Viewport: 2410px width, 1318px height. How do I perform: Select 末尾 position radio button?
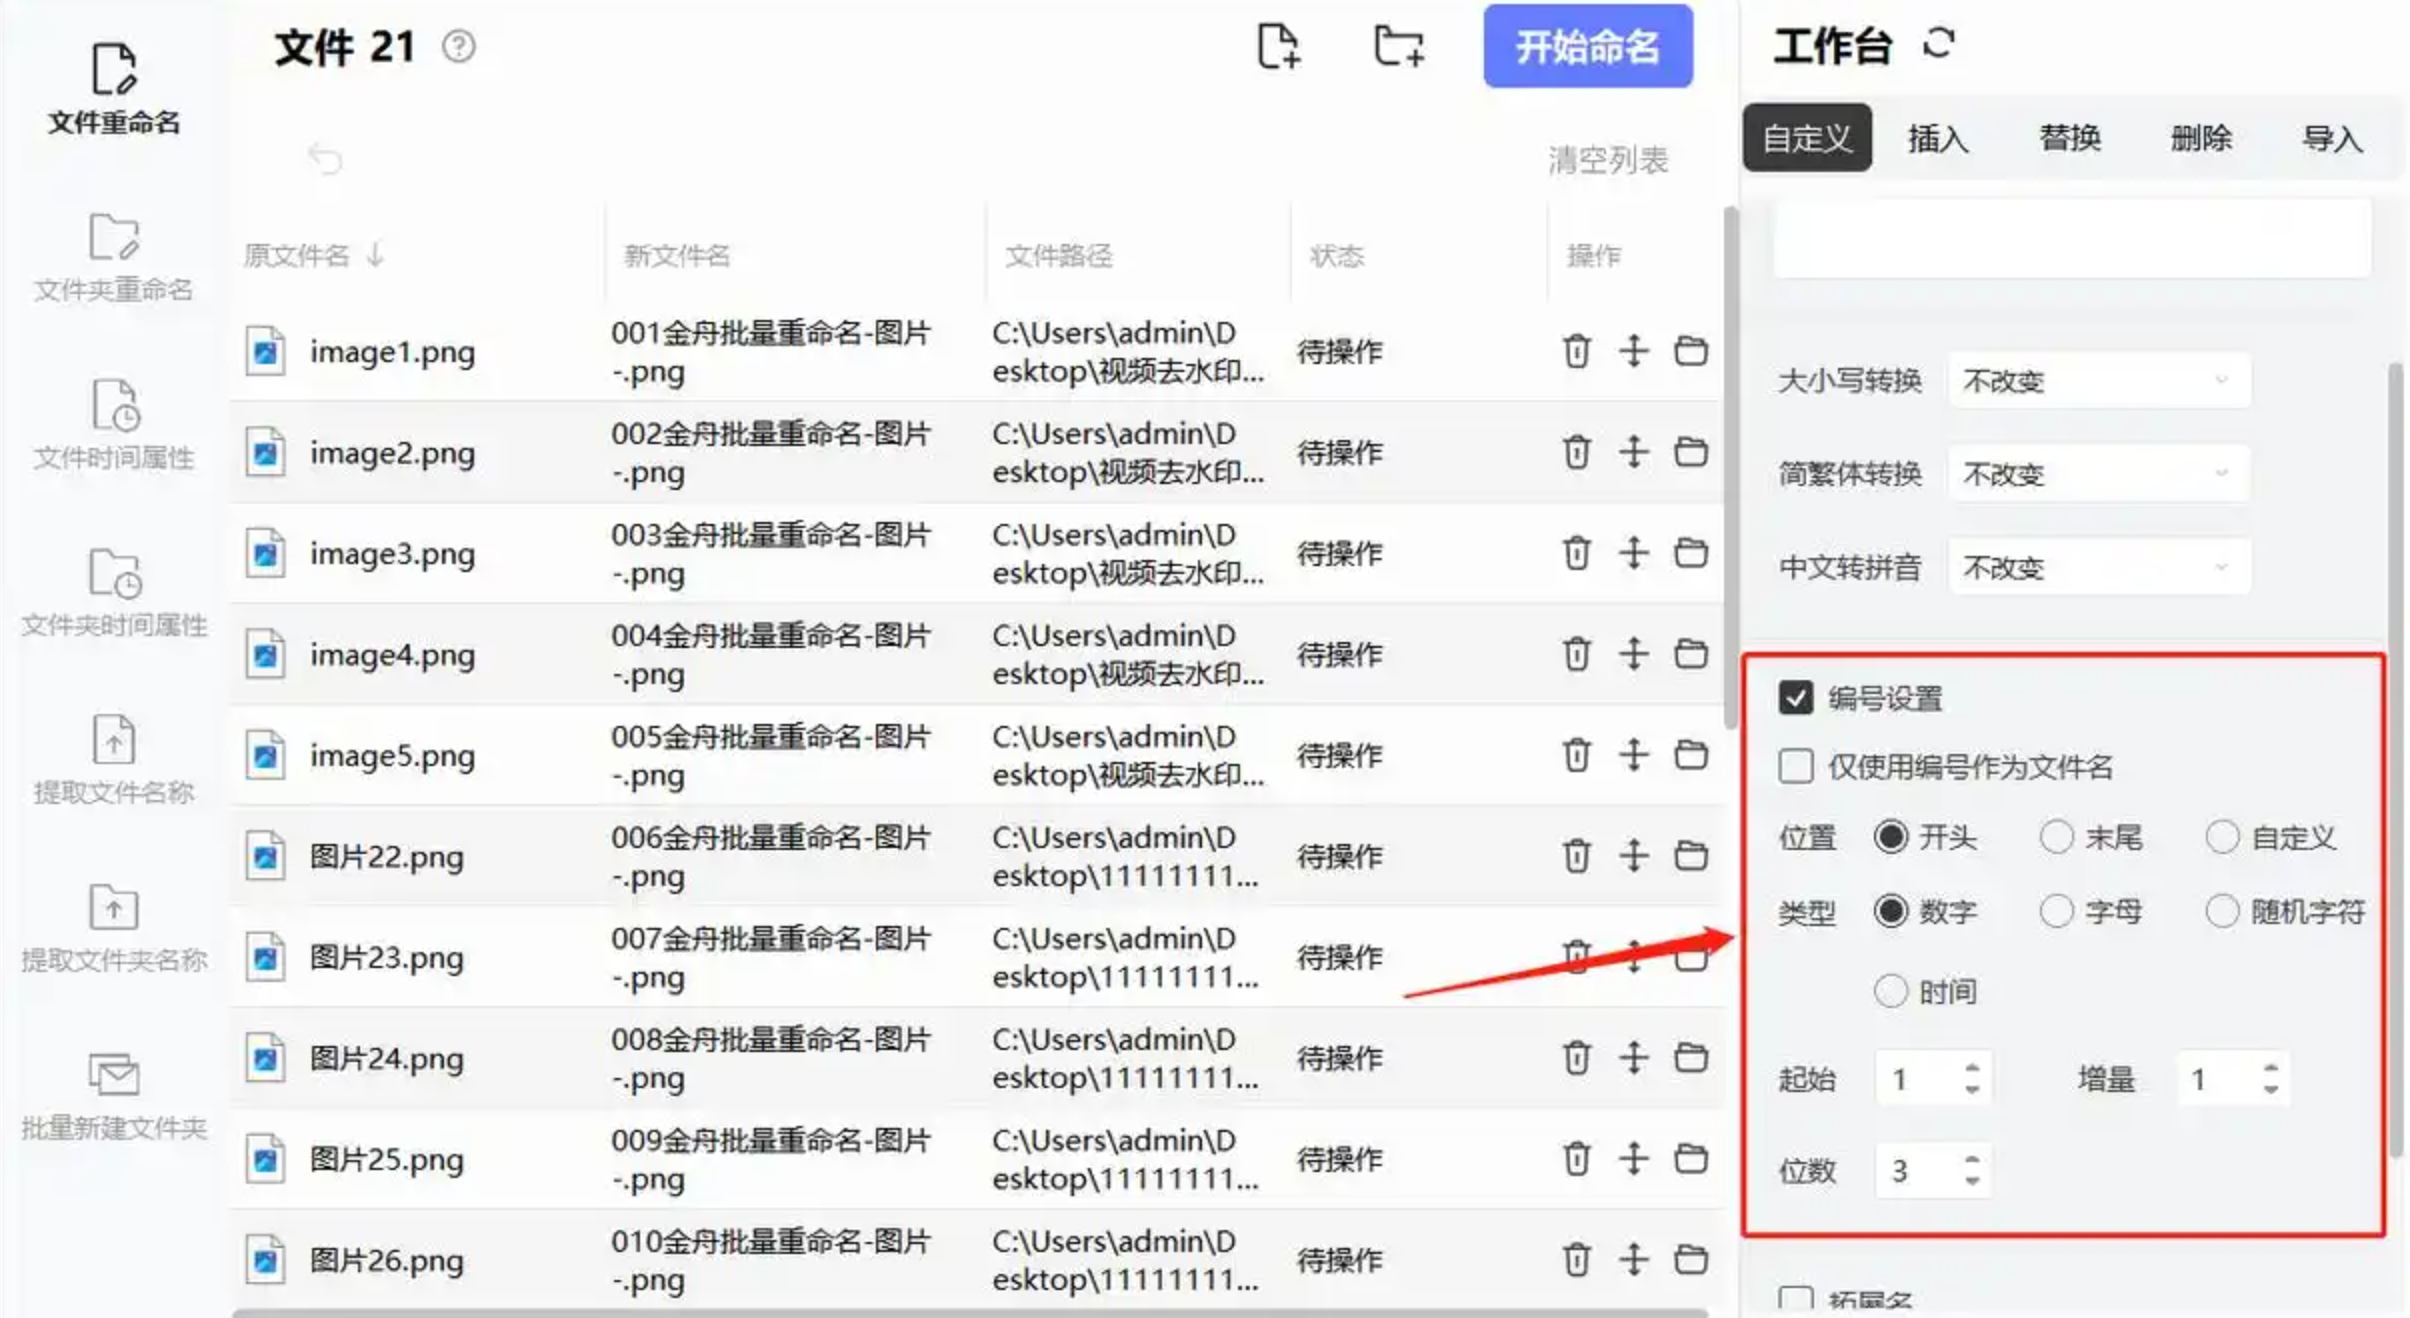pos(2056,837)
